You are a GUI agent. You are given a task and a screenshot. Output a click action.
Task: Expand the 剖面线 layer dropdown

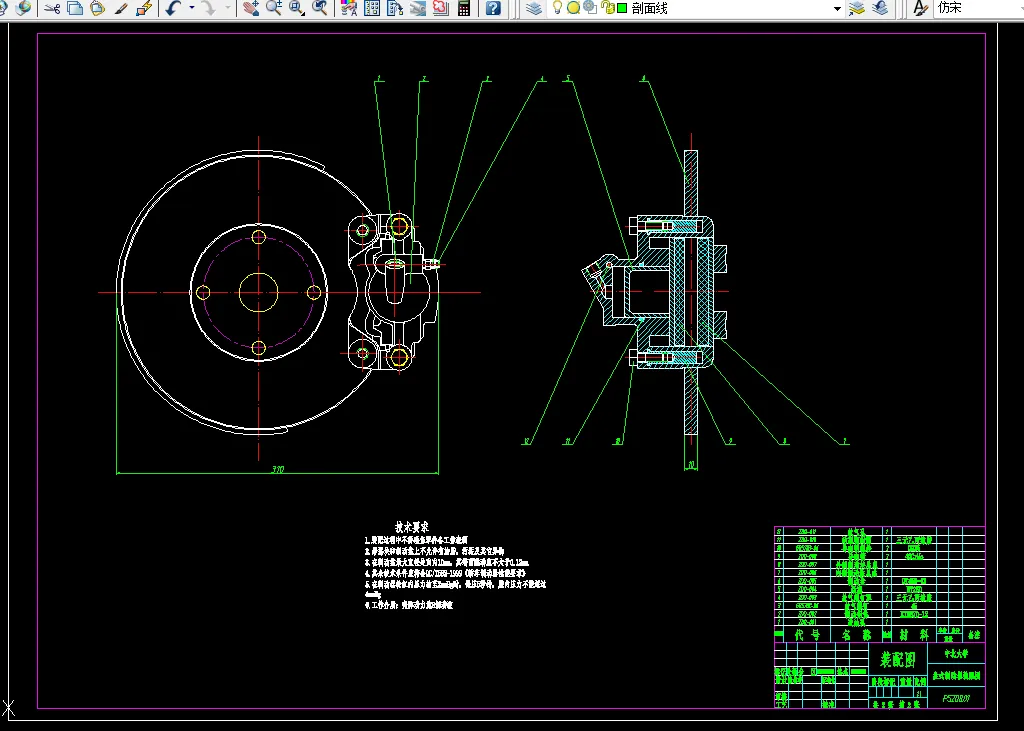[837, 8]
